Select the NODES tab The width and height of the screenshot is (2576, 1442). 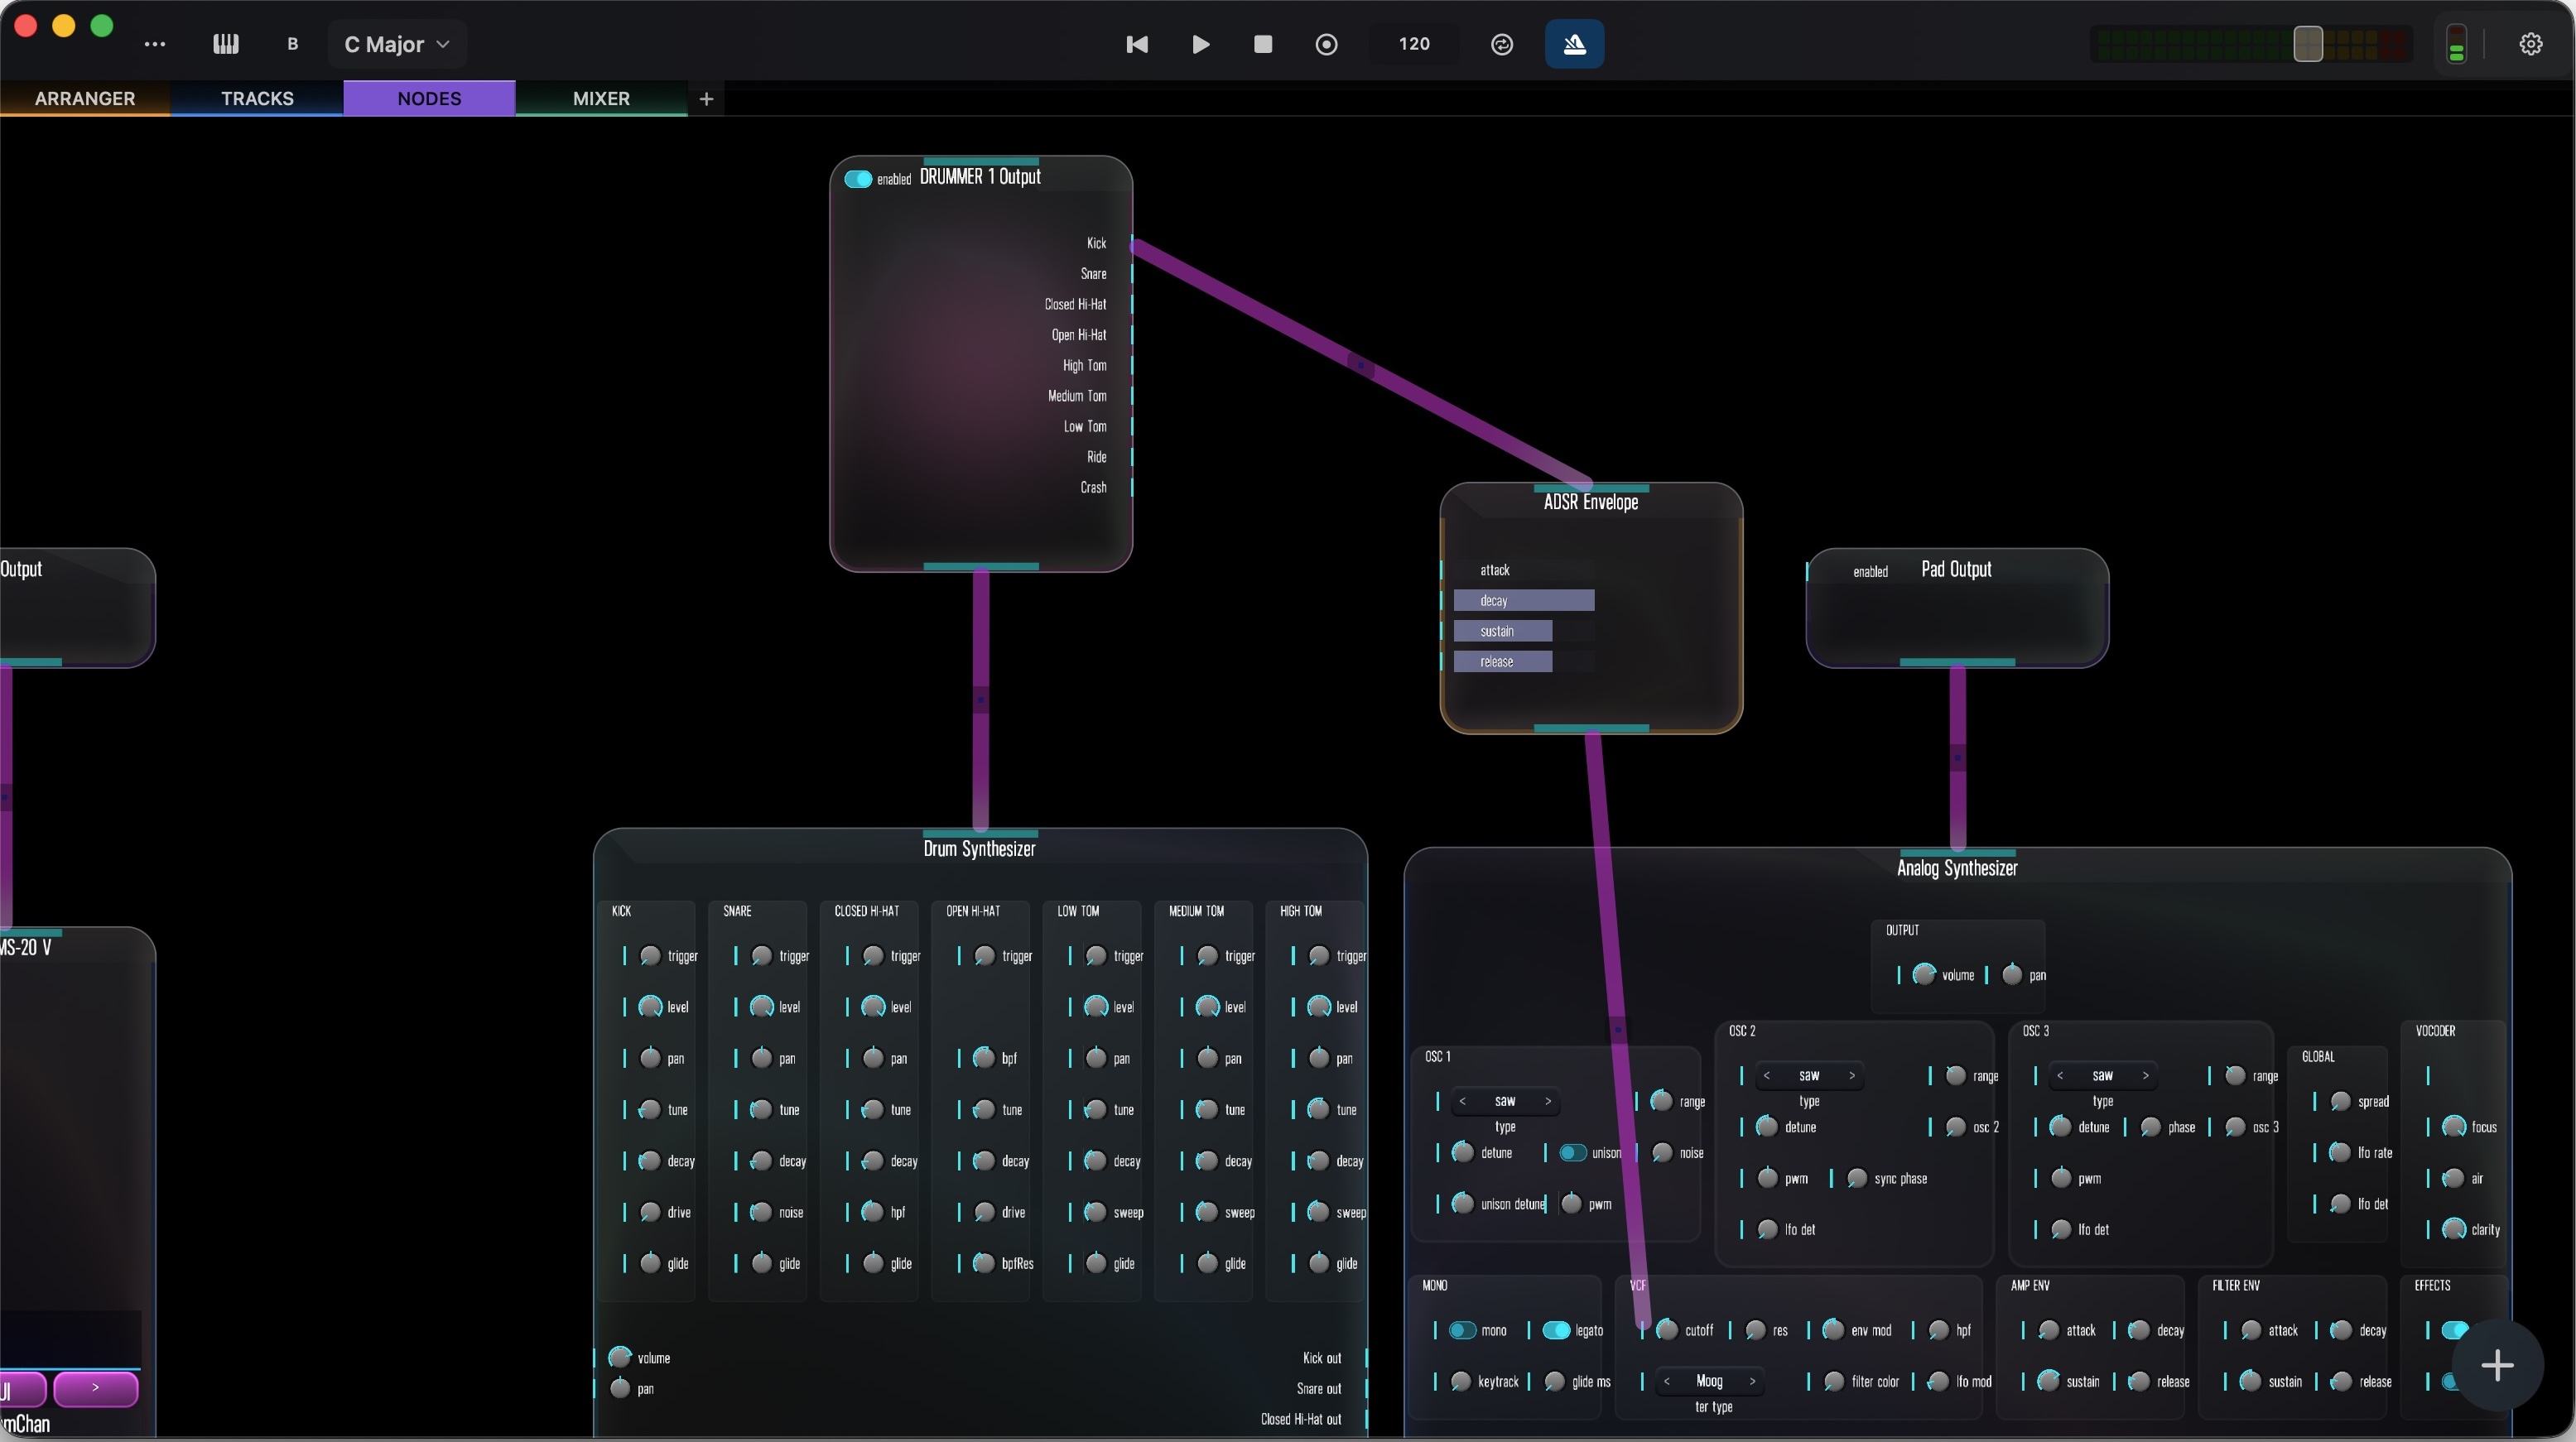tap(429, 98)
